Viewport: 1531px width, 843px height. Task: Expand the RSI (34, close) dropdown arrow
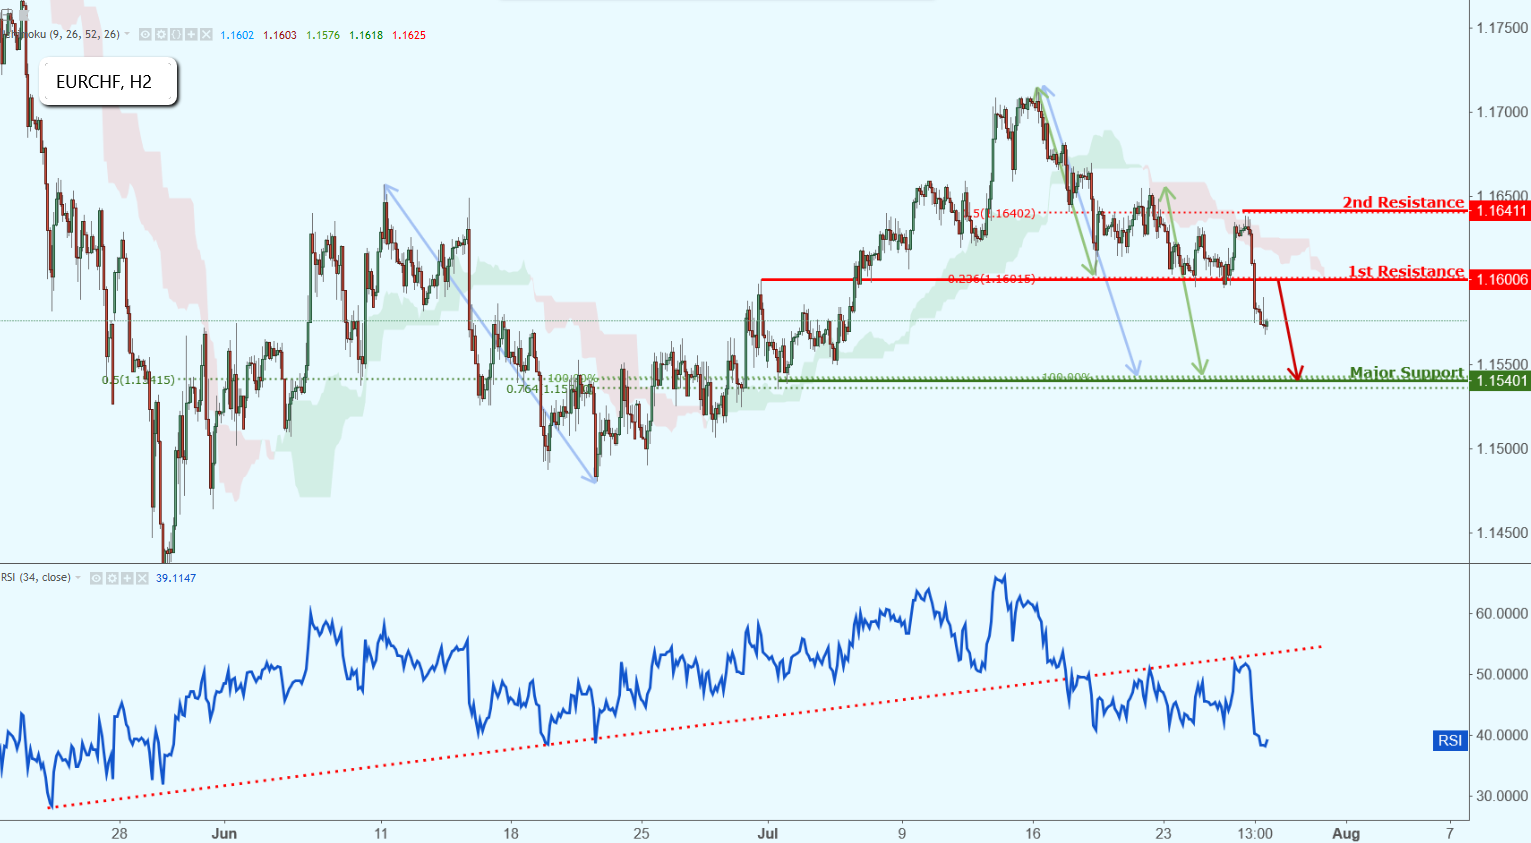[x=78, y=577]
